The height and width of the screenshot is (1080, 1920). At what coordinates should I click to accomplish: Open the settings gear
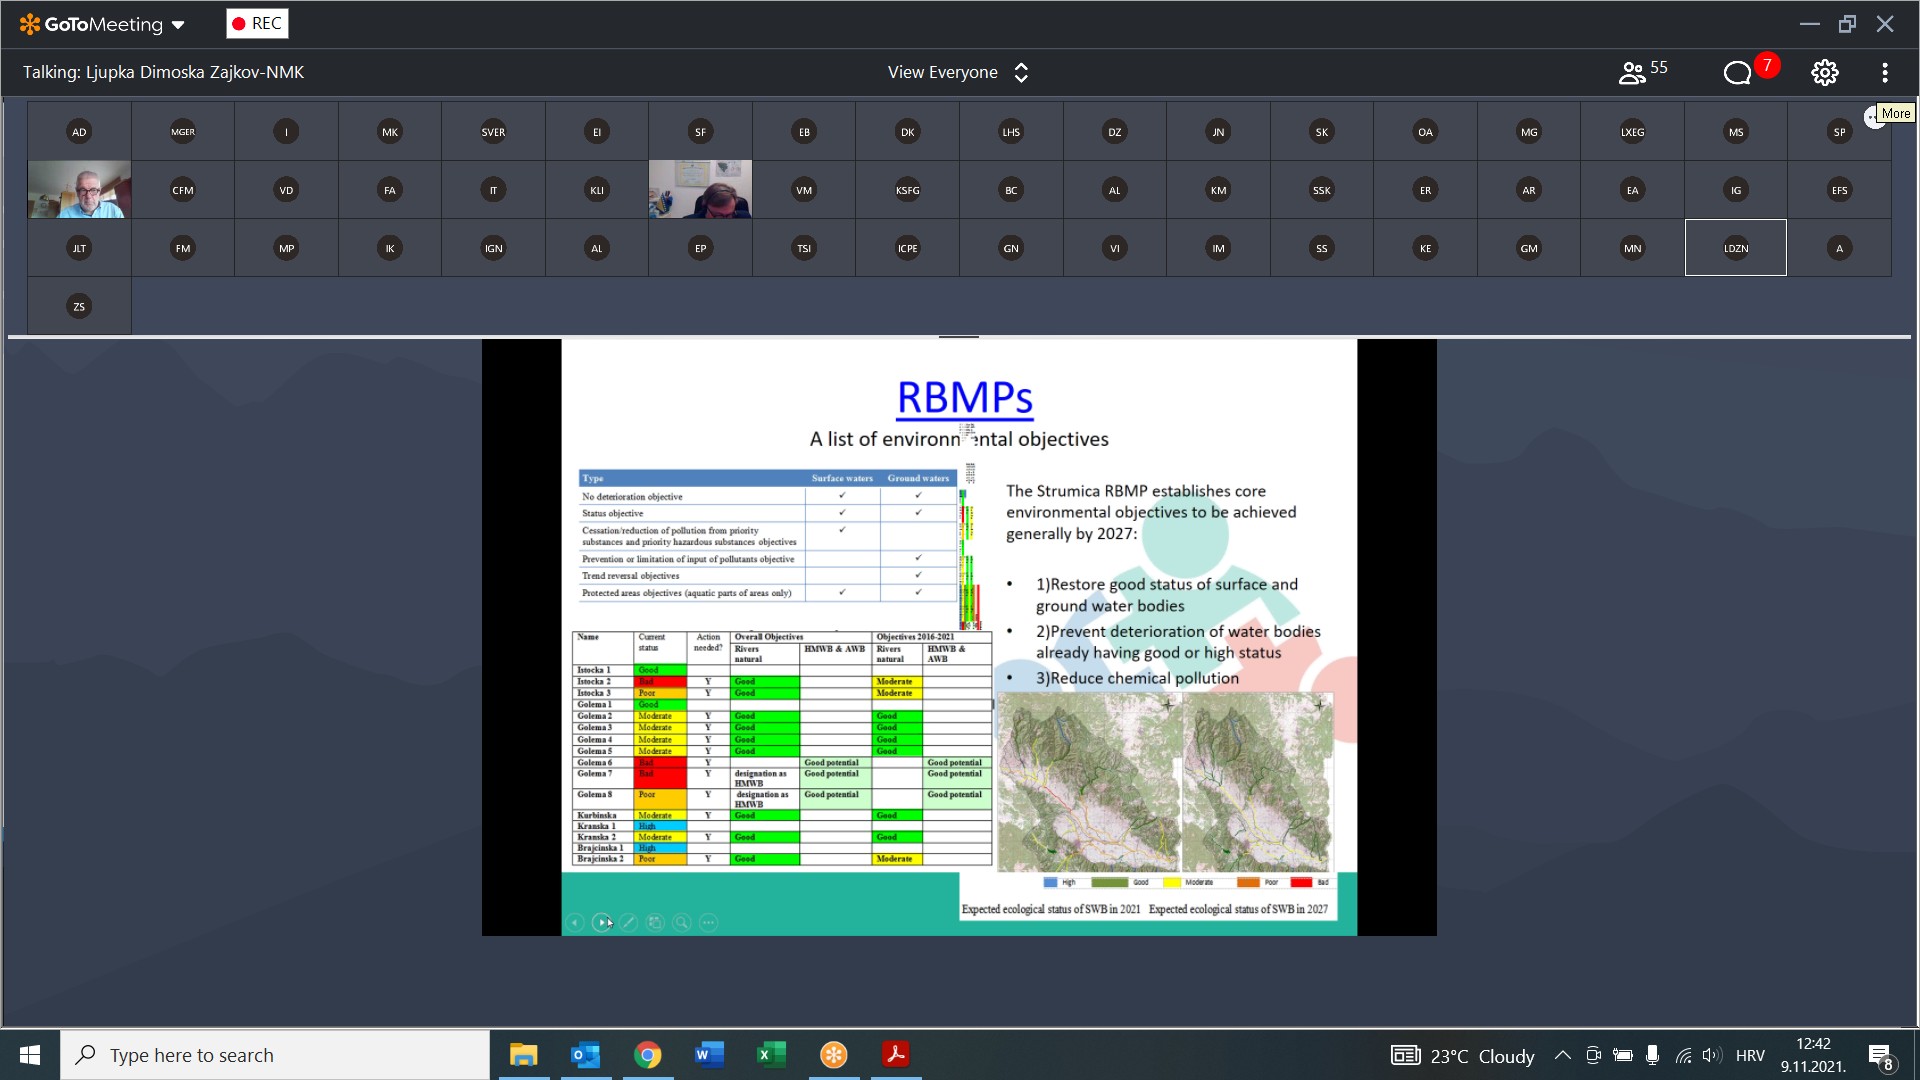1824,72
